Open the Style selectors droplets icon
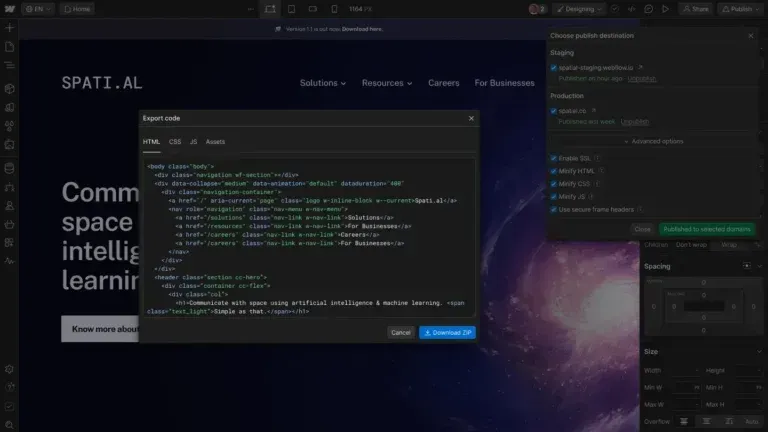 pyautogui.click(x=9, y=126)
